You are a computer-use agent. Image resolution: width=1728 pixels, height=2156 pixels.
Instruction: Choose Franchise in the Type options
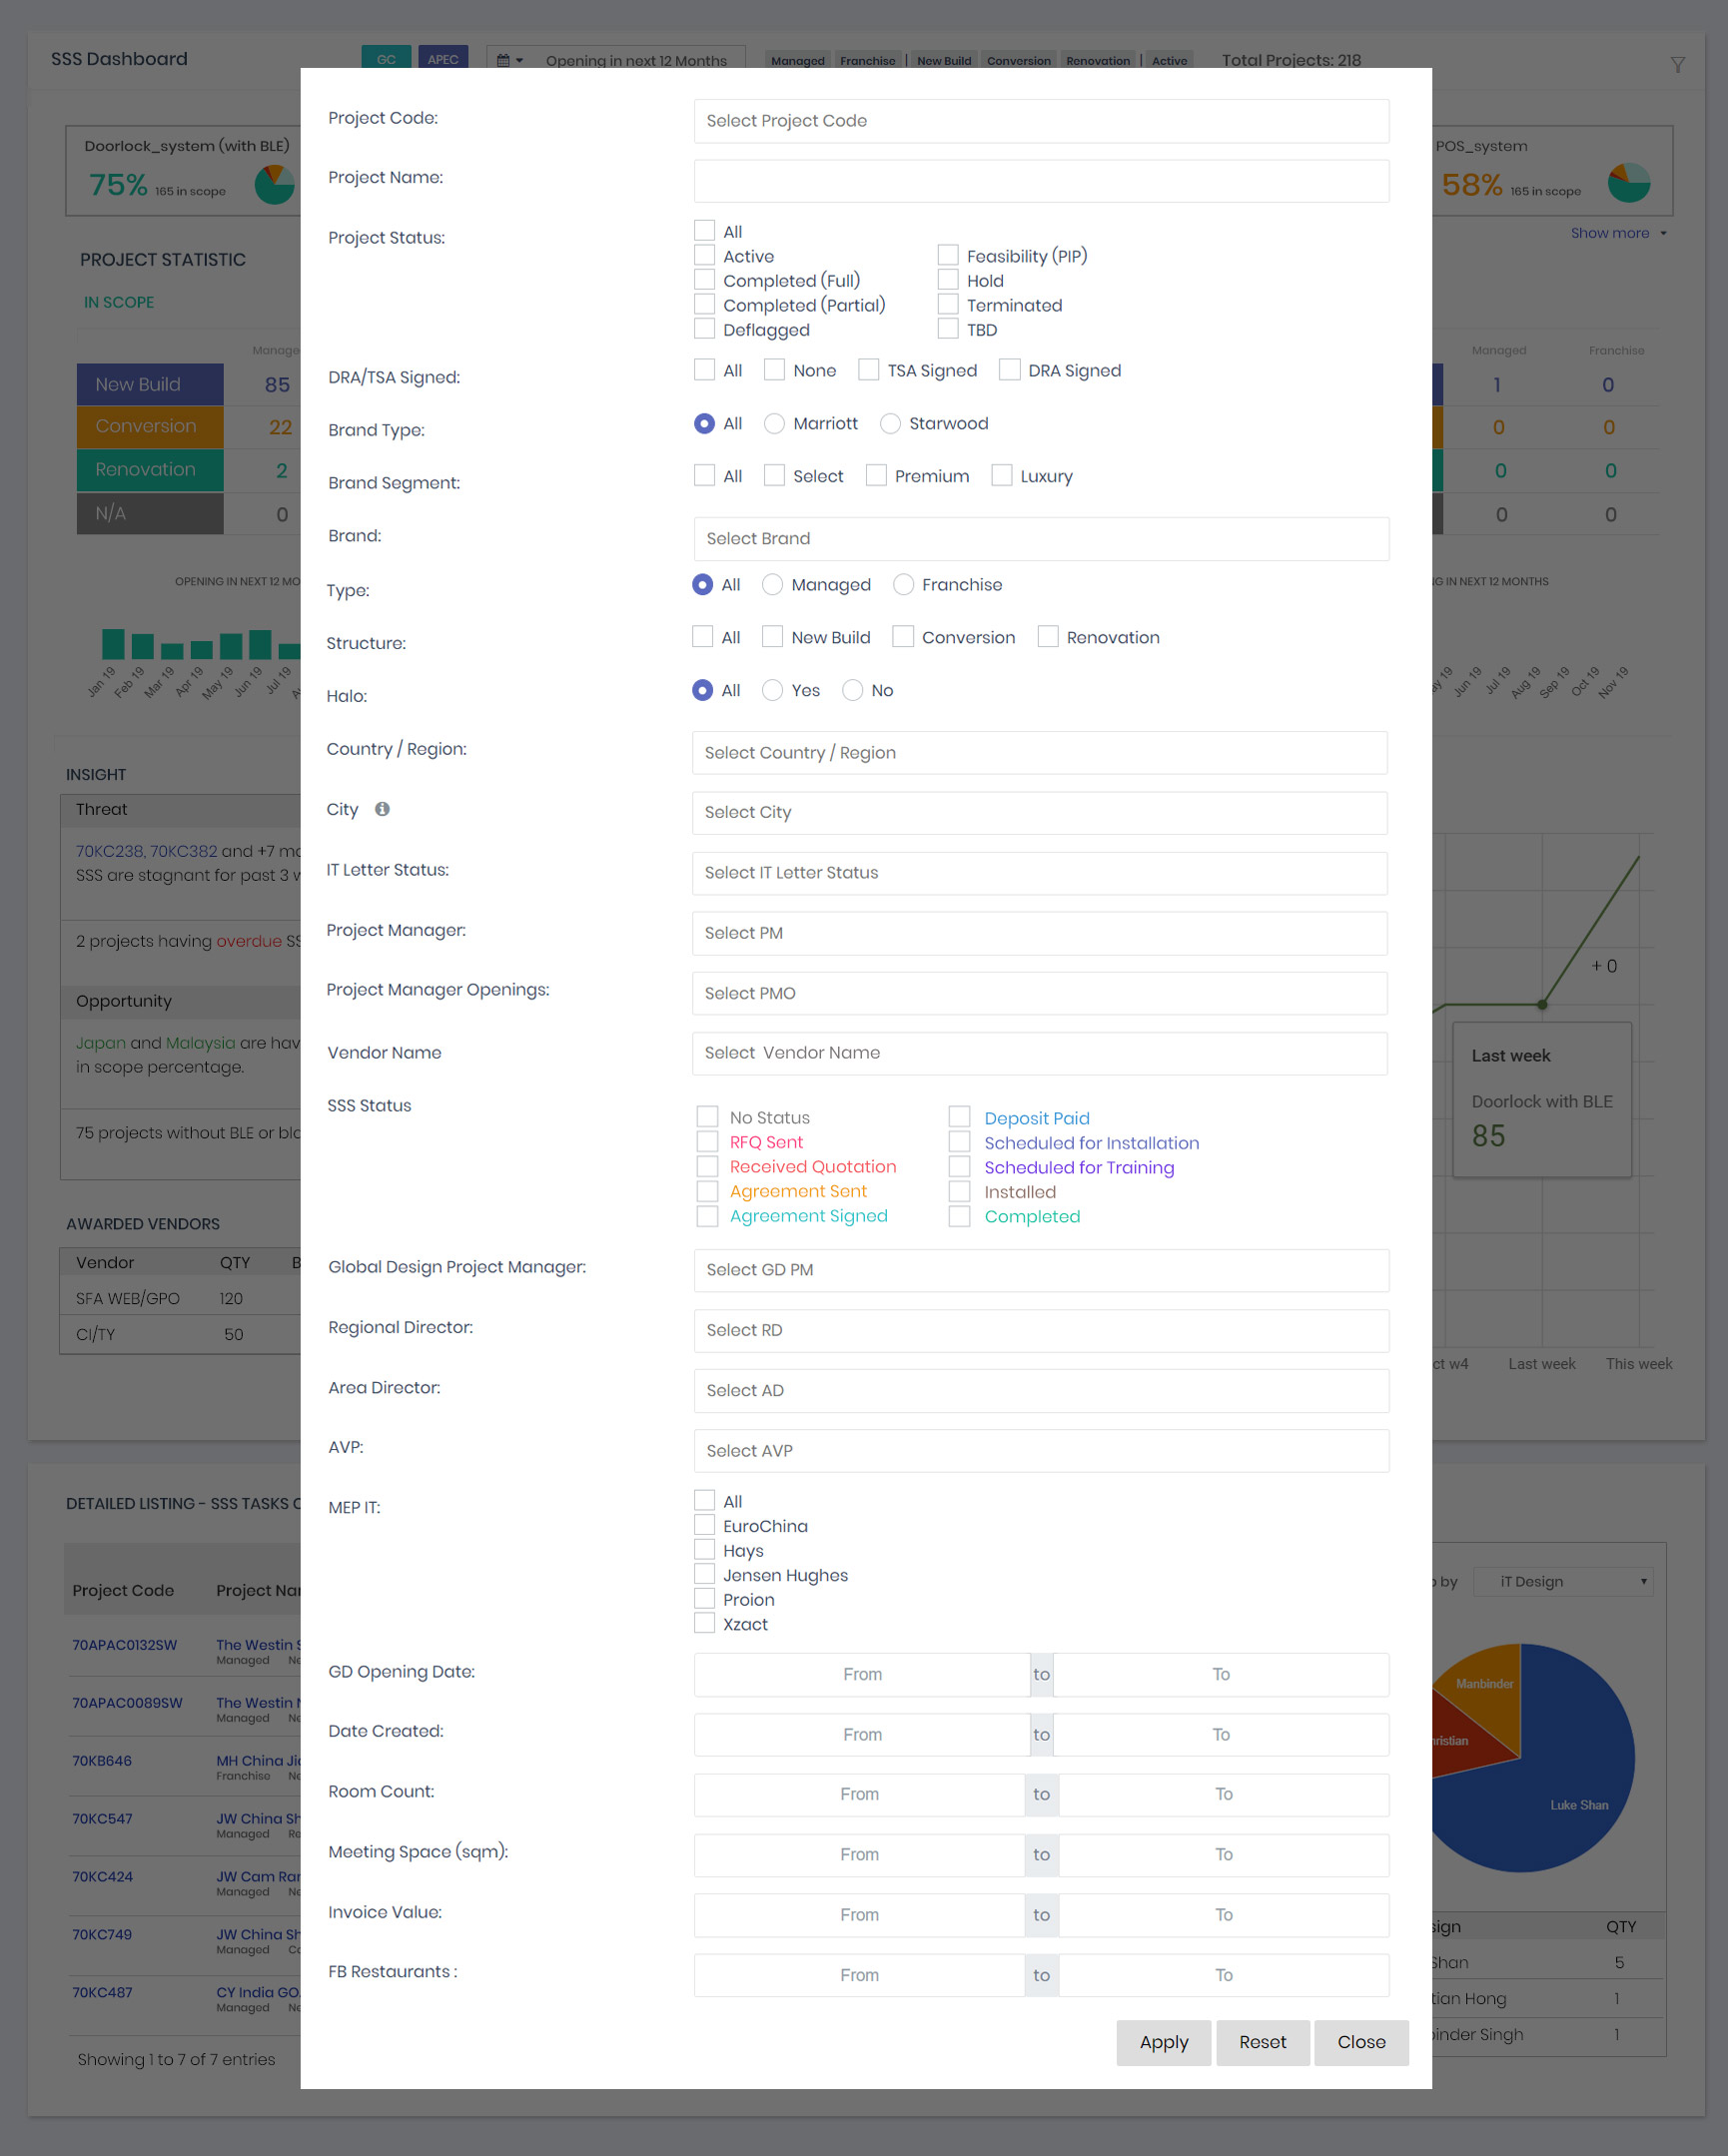[x=903, y=585]
